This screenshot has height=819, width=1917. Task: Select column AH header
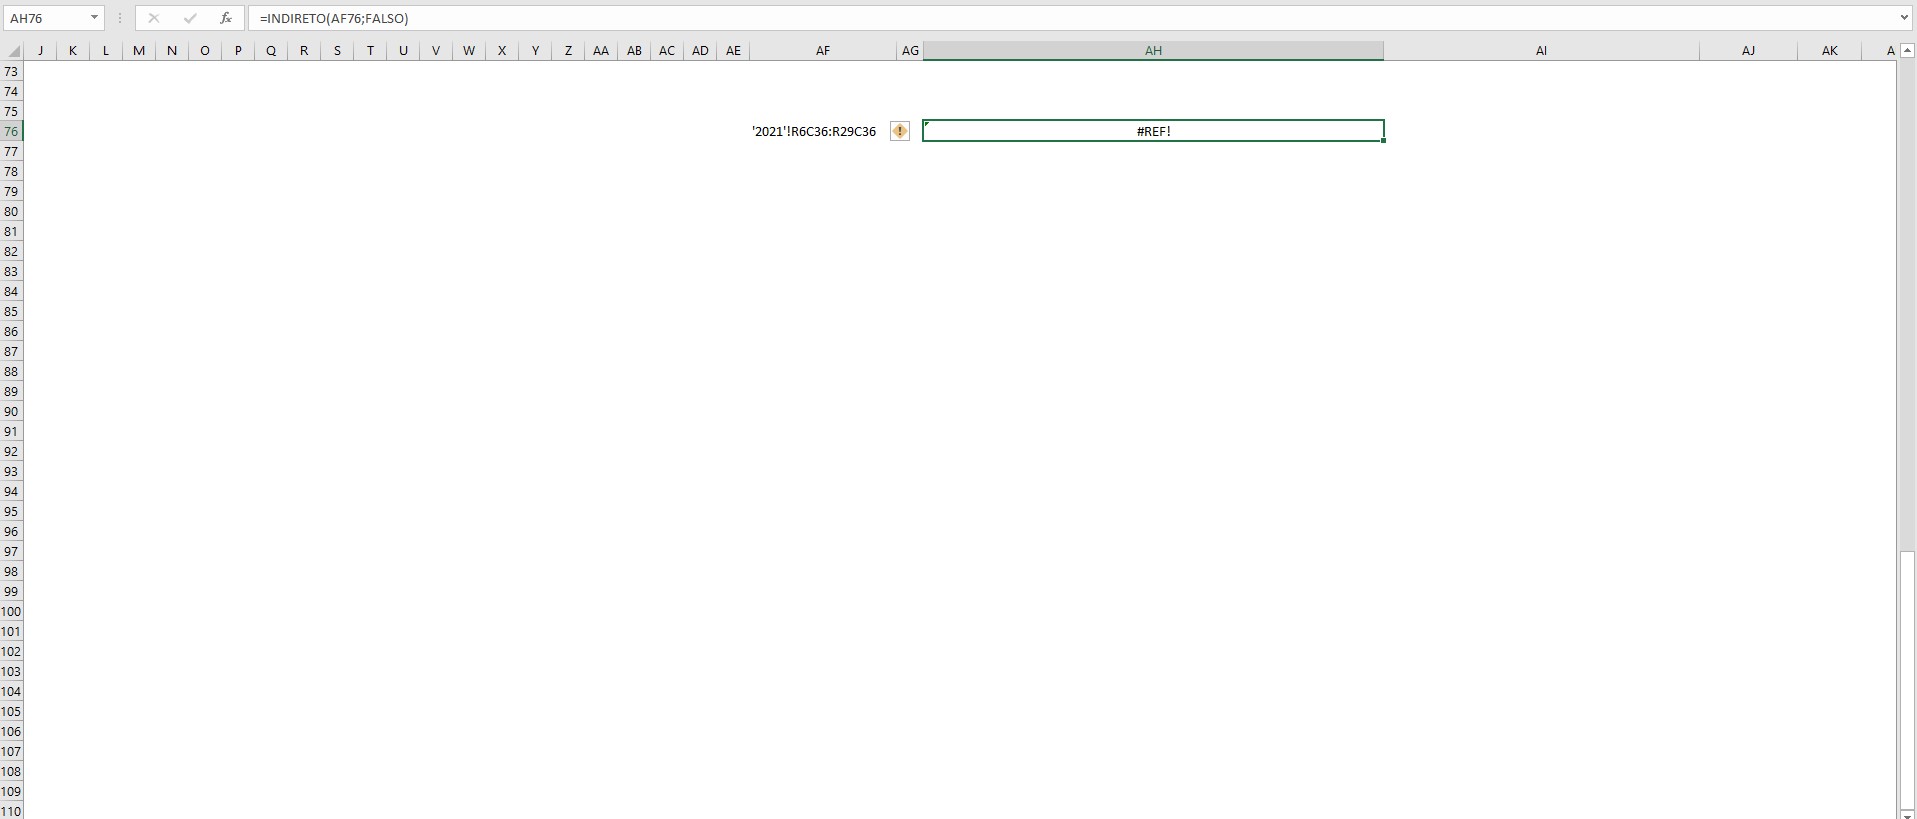pyautogui.click(x=1153, y=51)
